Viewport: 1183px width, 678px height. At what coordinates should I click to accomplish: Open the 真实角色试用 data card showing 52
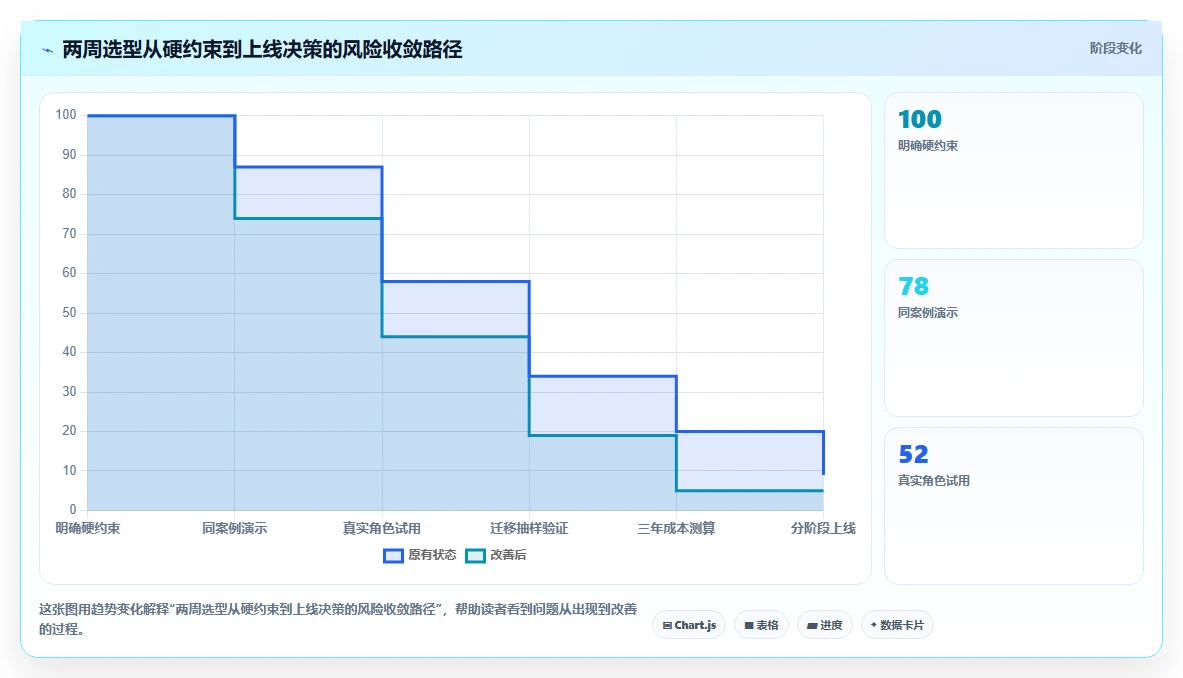[1013, 506]
